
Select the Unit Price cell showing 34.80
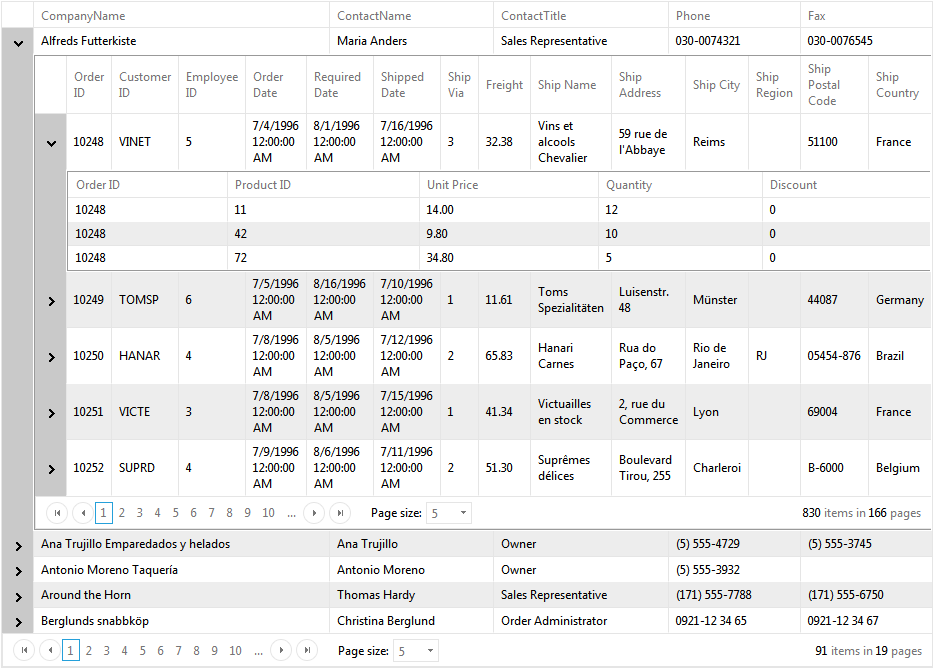[x=440, y=258]
